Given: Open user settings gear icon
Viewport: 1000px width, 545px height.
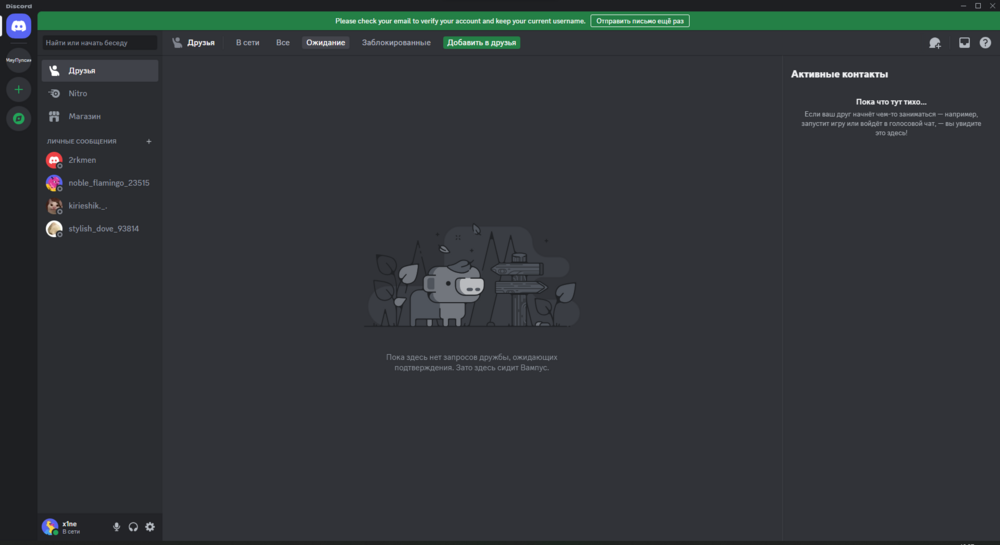Looking at the screenshot, I should (150, 527).
